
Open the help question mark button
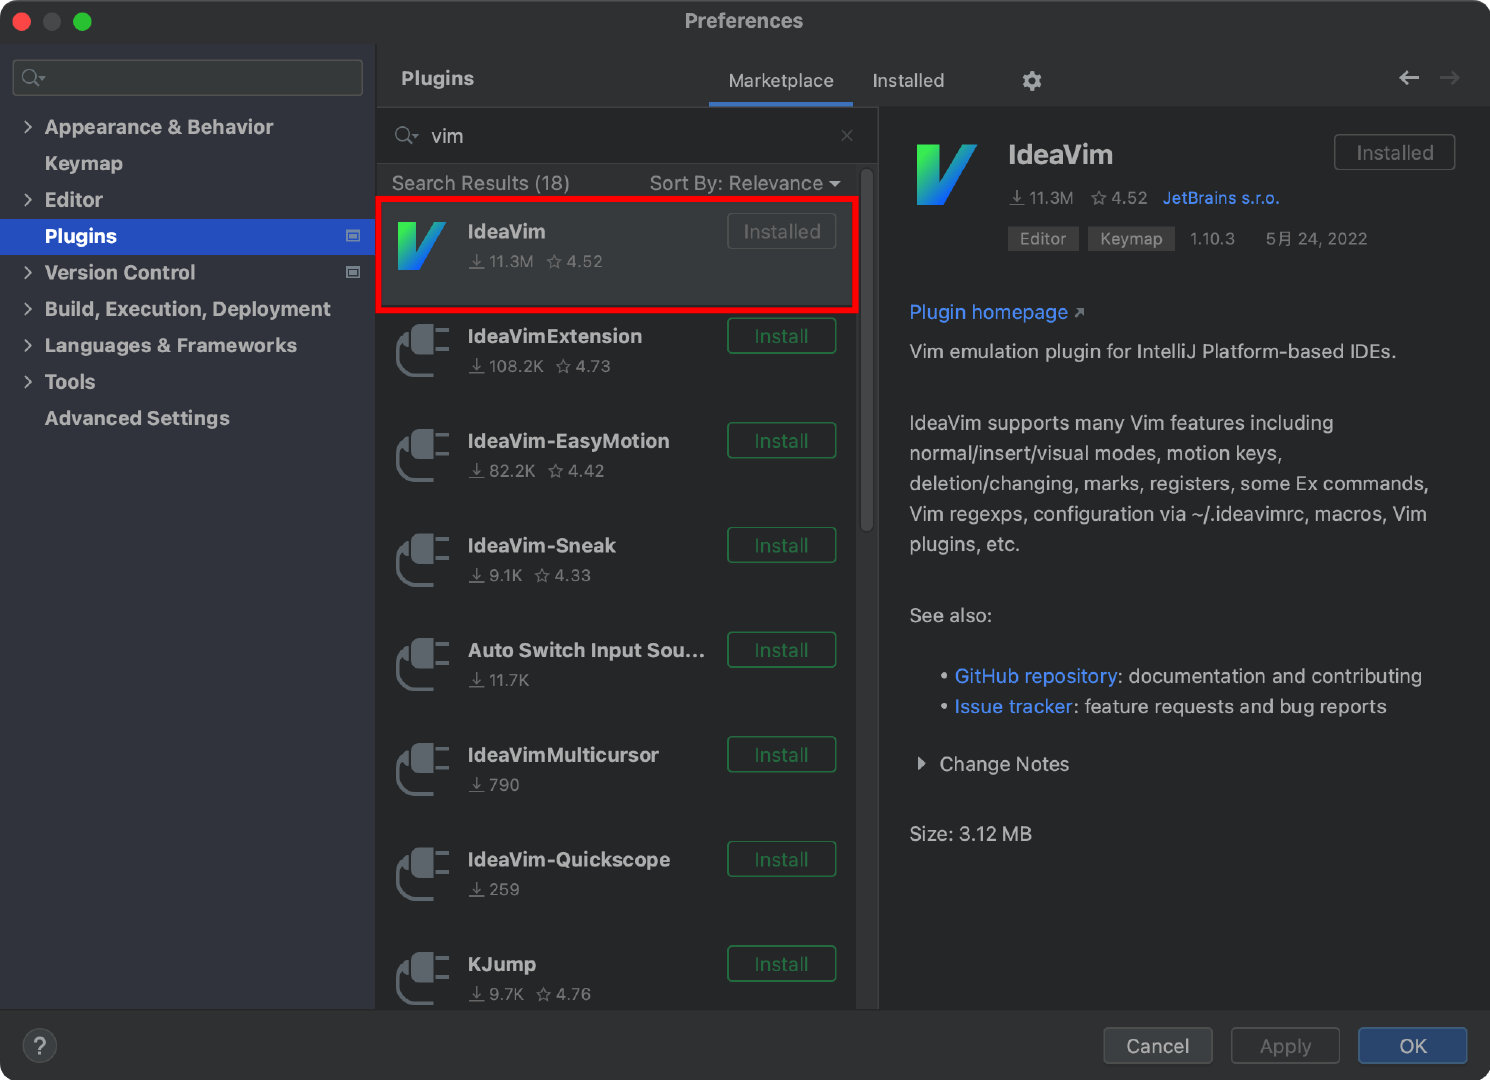39,1046
